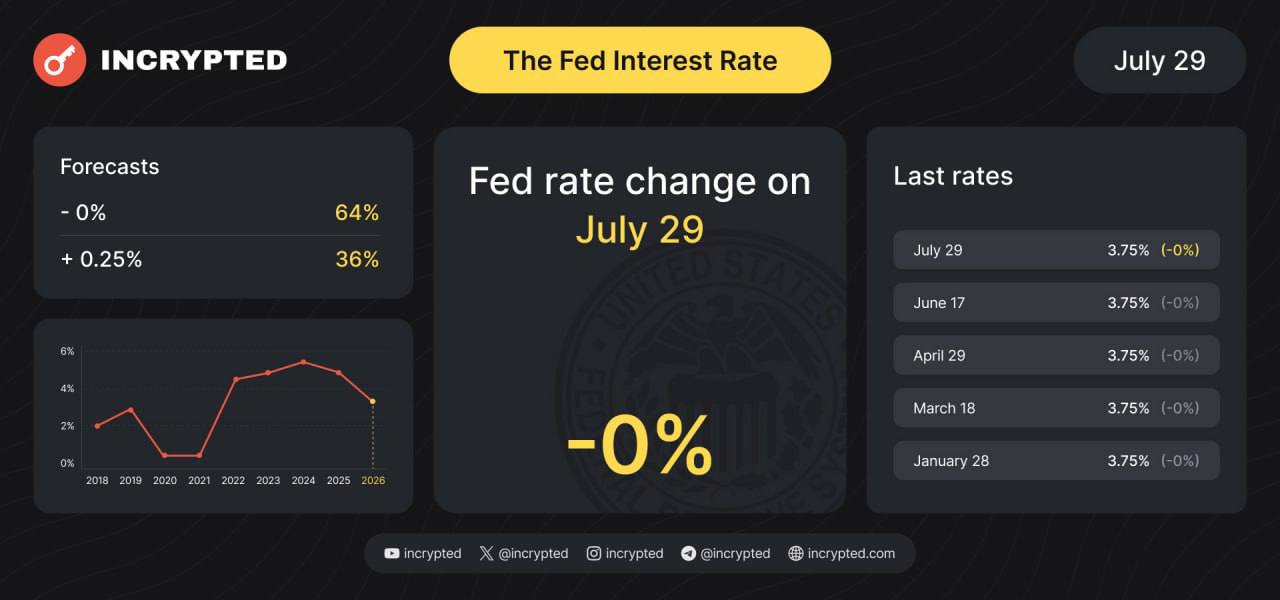The height and width of the screenshot is (600, 1280).
Task: Click the July 29 date pill
Action: click(x=1160, y=60)
